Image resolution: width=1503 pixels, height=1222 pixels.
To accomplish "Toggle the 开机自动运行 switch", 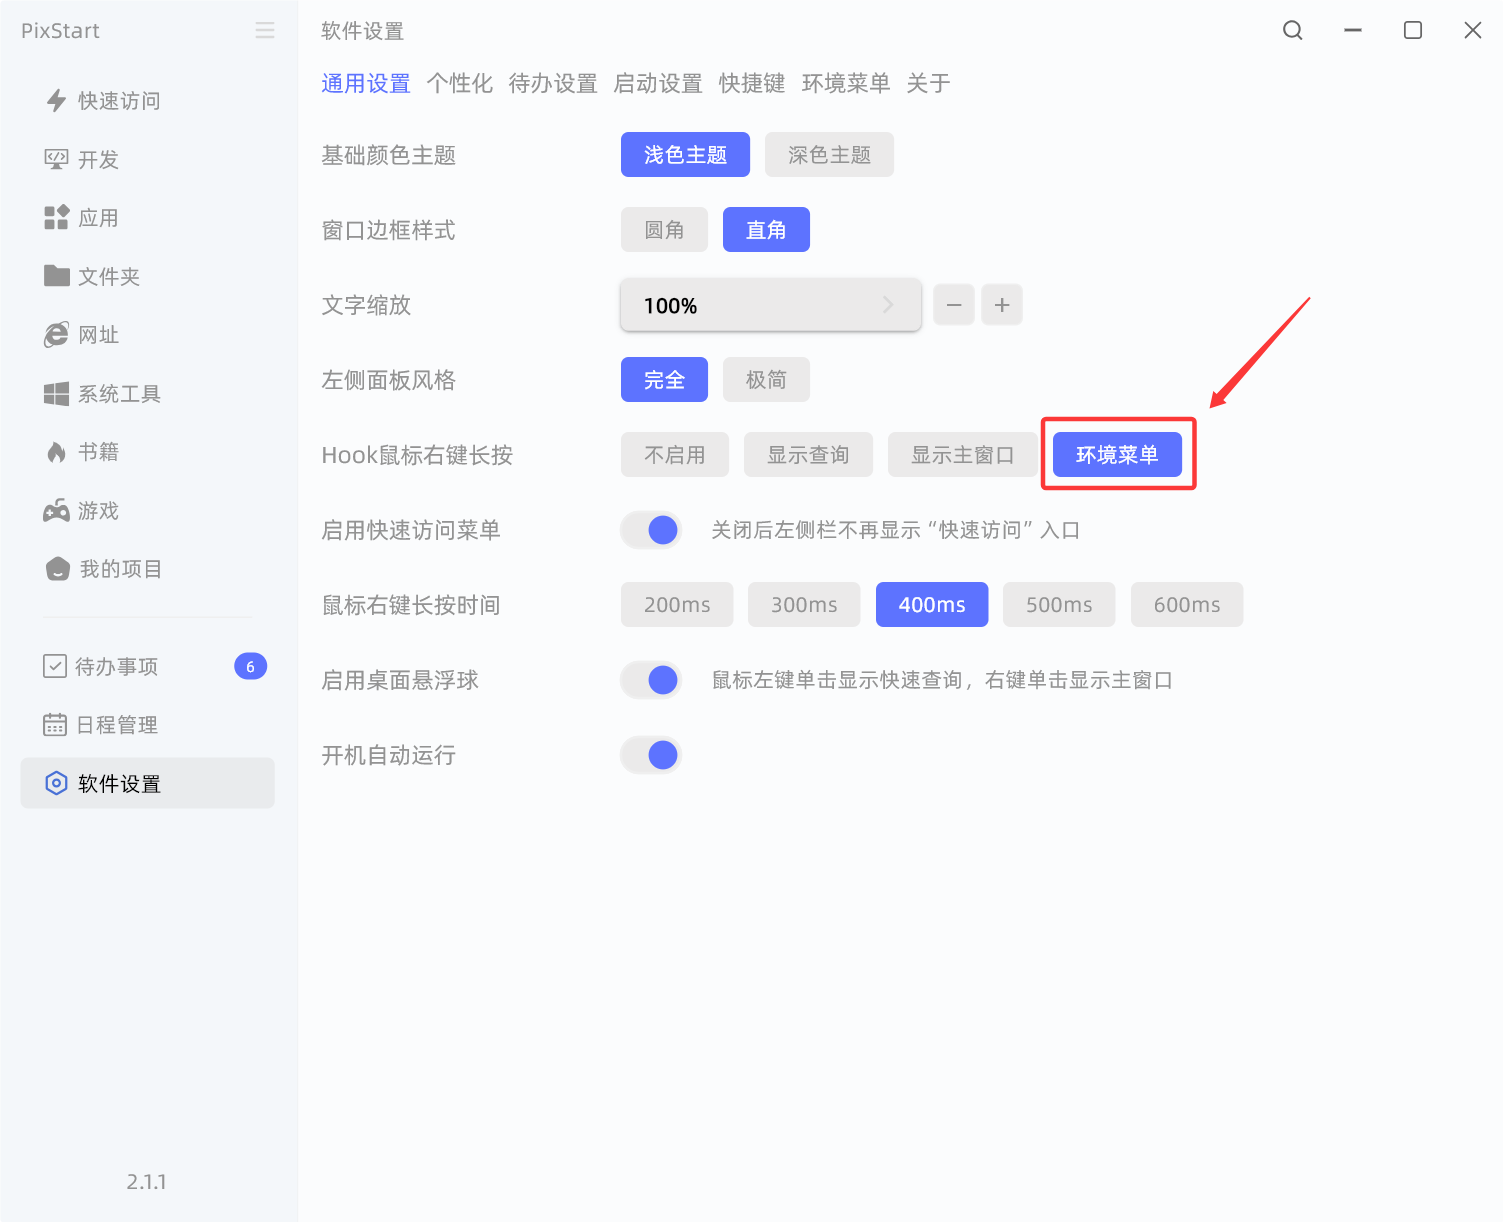I will click(651, 755).
